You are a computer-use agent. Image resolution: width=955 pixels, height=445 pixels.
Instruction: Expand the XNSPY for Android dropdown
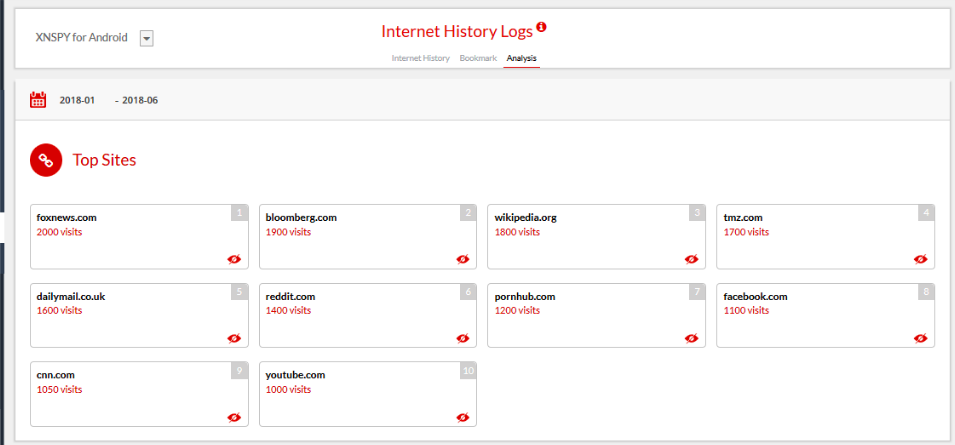(x=146, y=38)
